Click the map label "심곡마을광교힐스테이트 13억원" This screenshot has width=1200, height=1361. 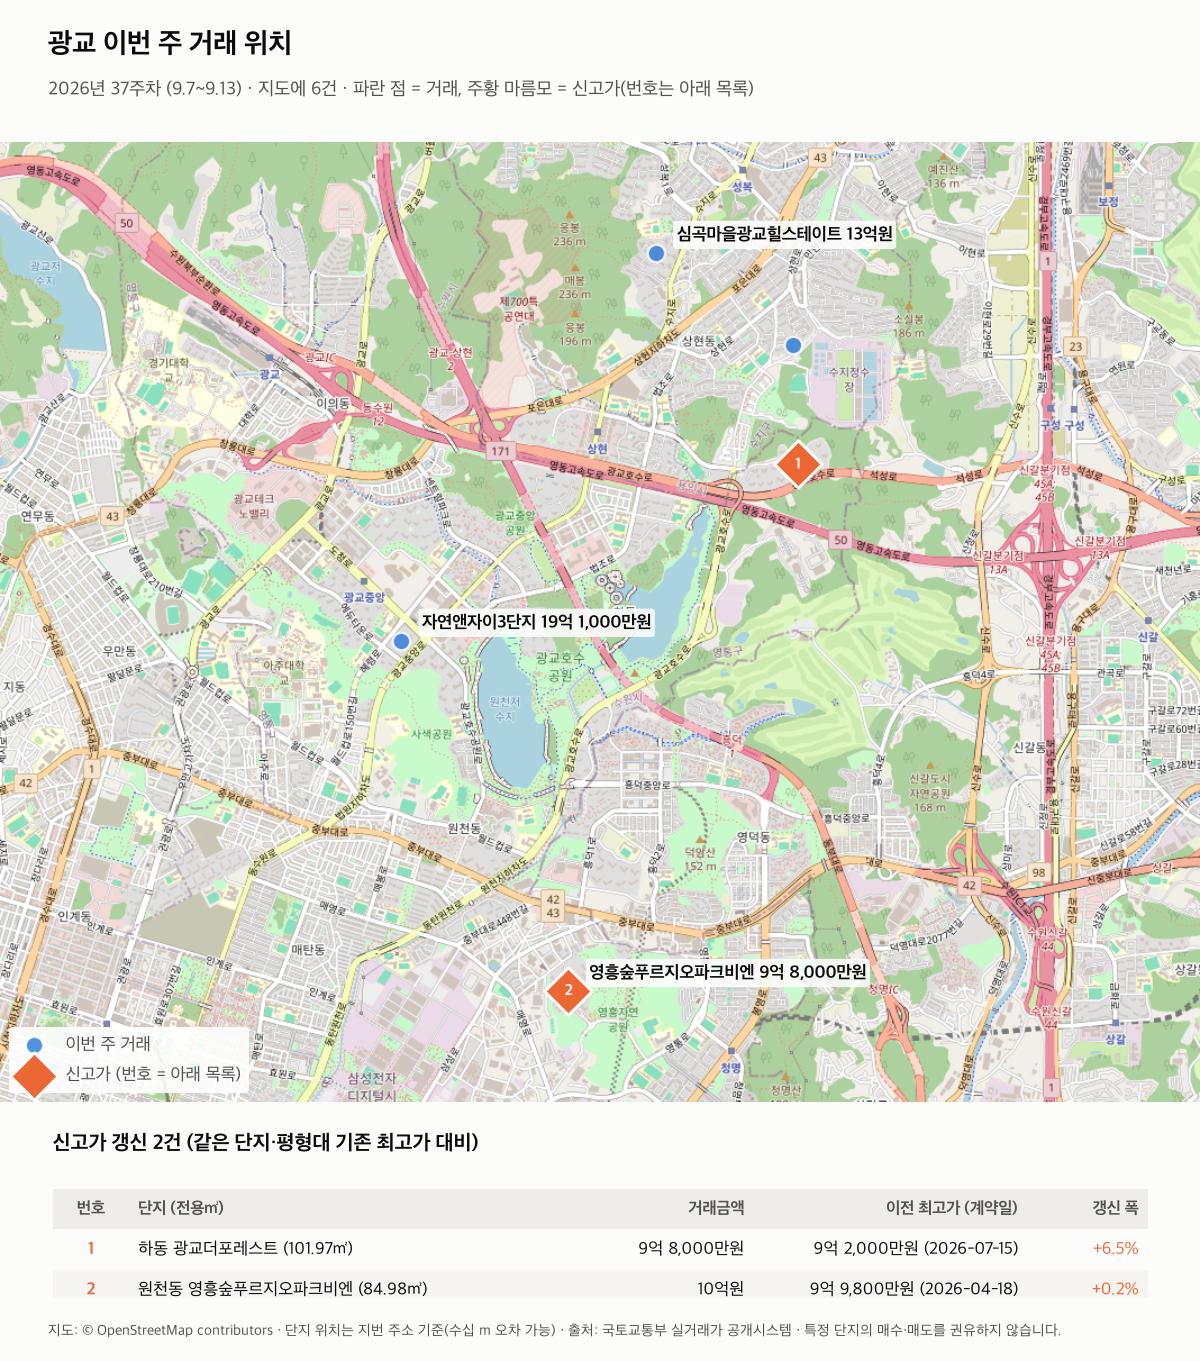click(x=784, y=233)
